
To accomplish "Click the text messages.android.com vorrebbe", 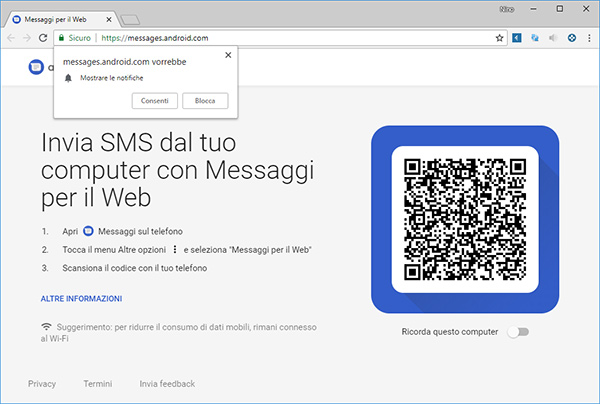I will click(x=125, y=62).
